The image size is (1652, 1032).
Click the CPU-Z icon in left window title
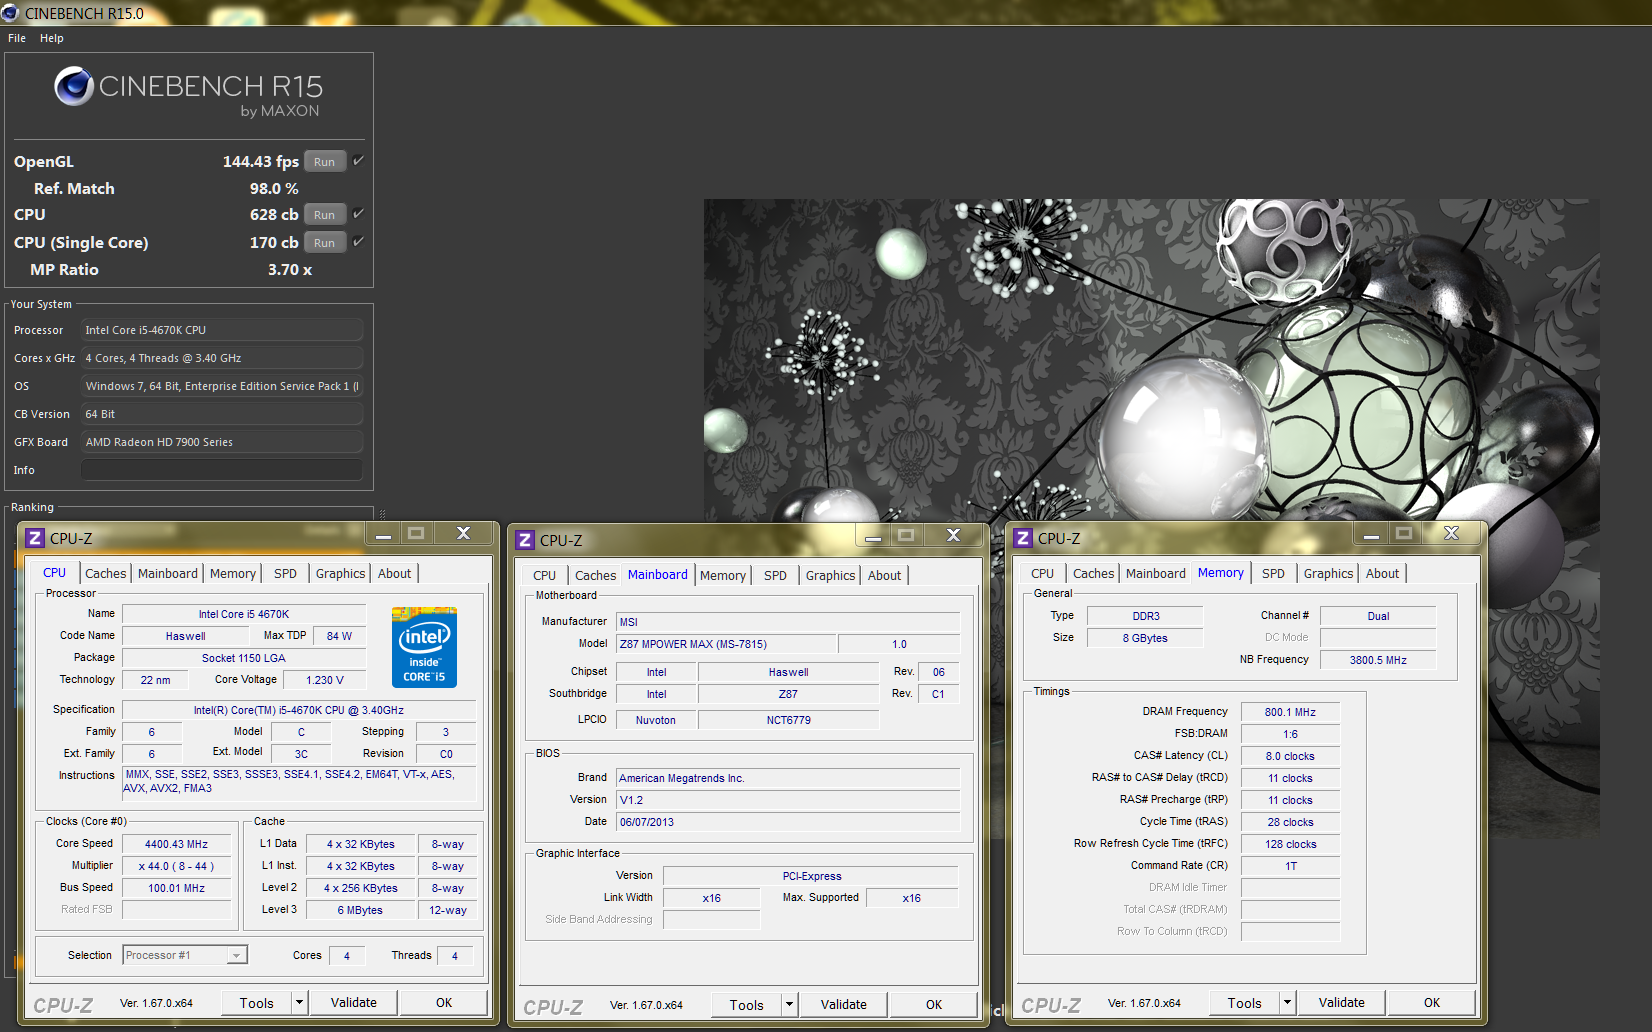point(35,538)
